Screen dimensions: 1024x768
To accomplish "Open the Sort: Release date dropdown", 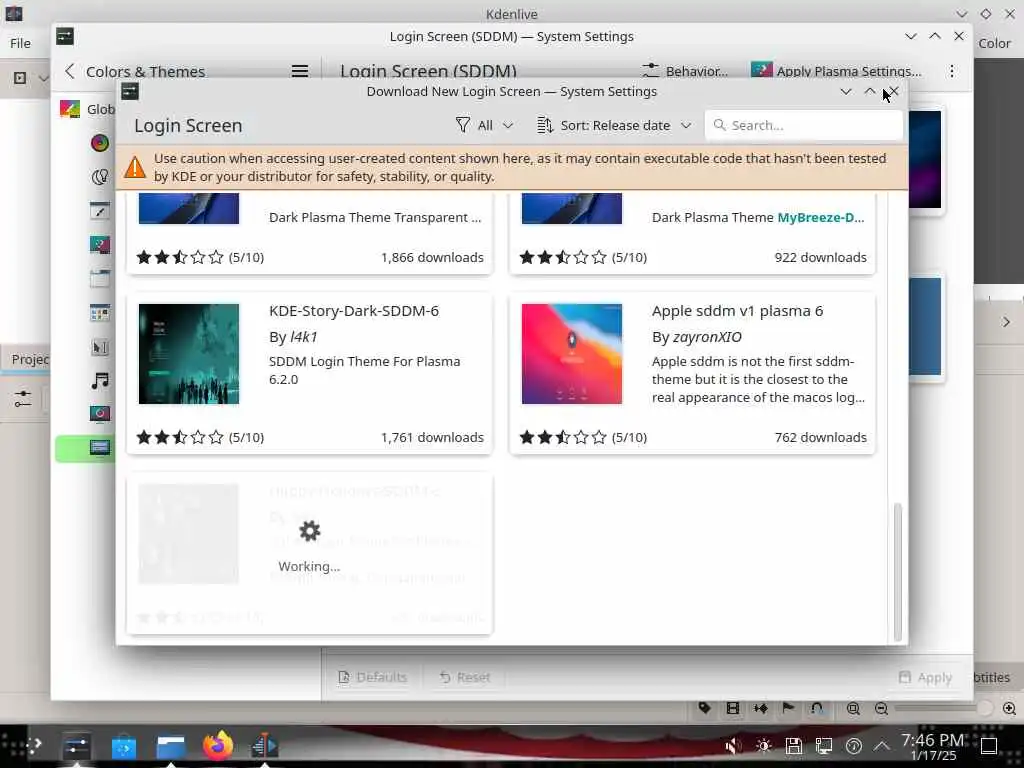I will pos(614,125).
